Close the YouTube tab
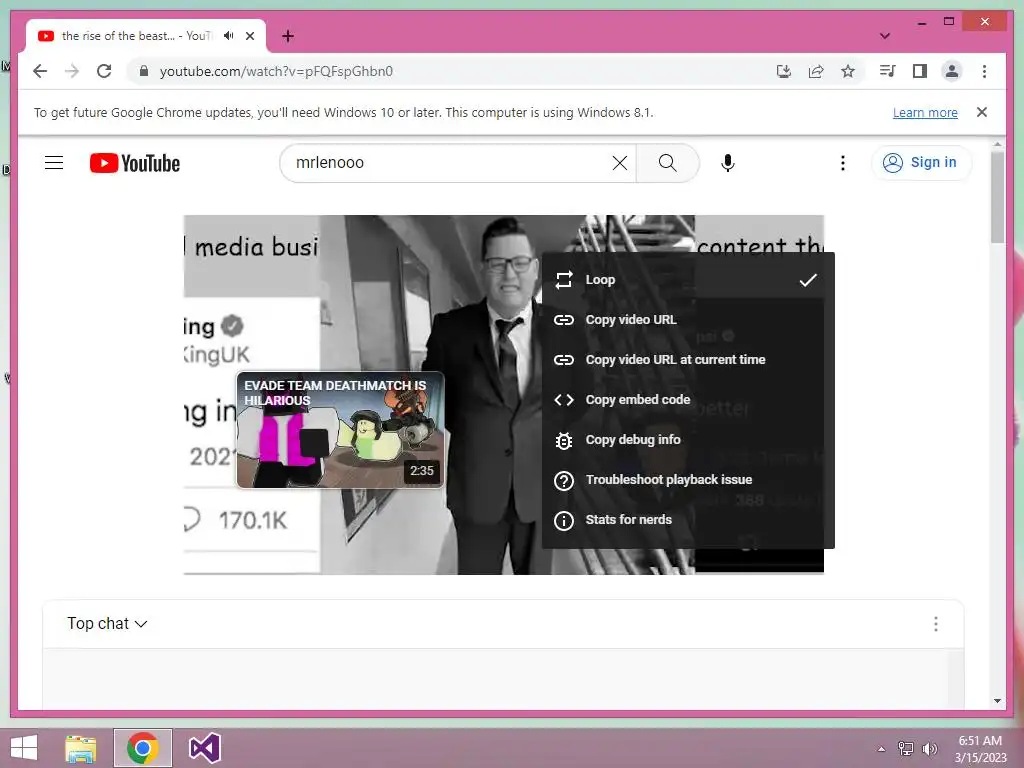This screenshot has height=768, width=1024. [x=249, y=36]
